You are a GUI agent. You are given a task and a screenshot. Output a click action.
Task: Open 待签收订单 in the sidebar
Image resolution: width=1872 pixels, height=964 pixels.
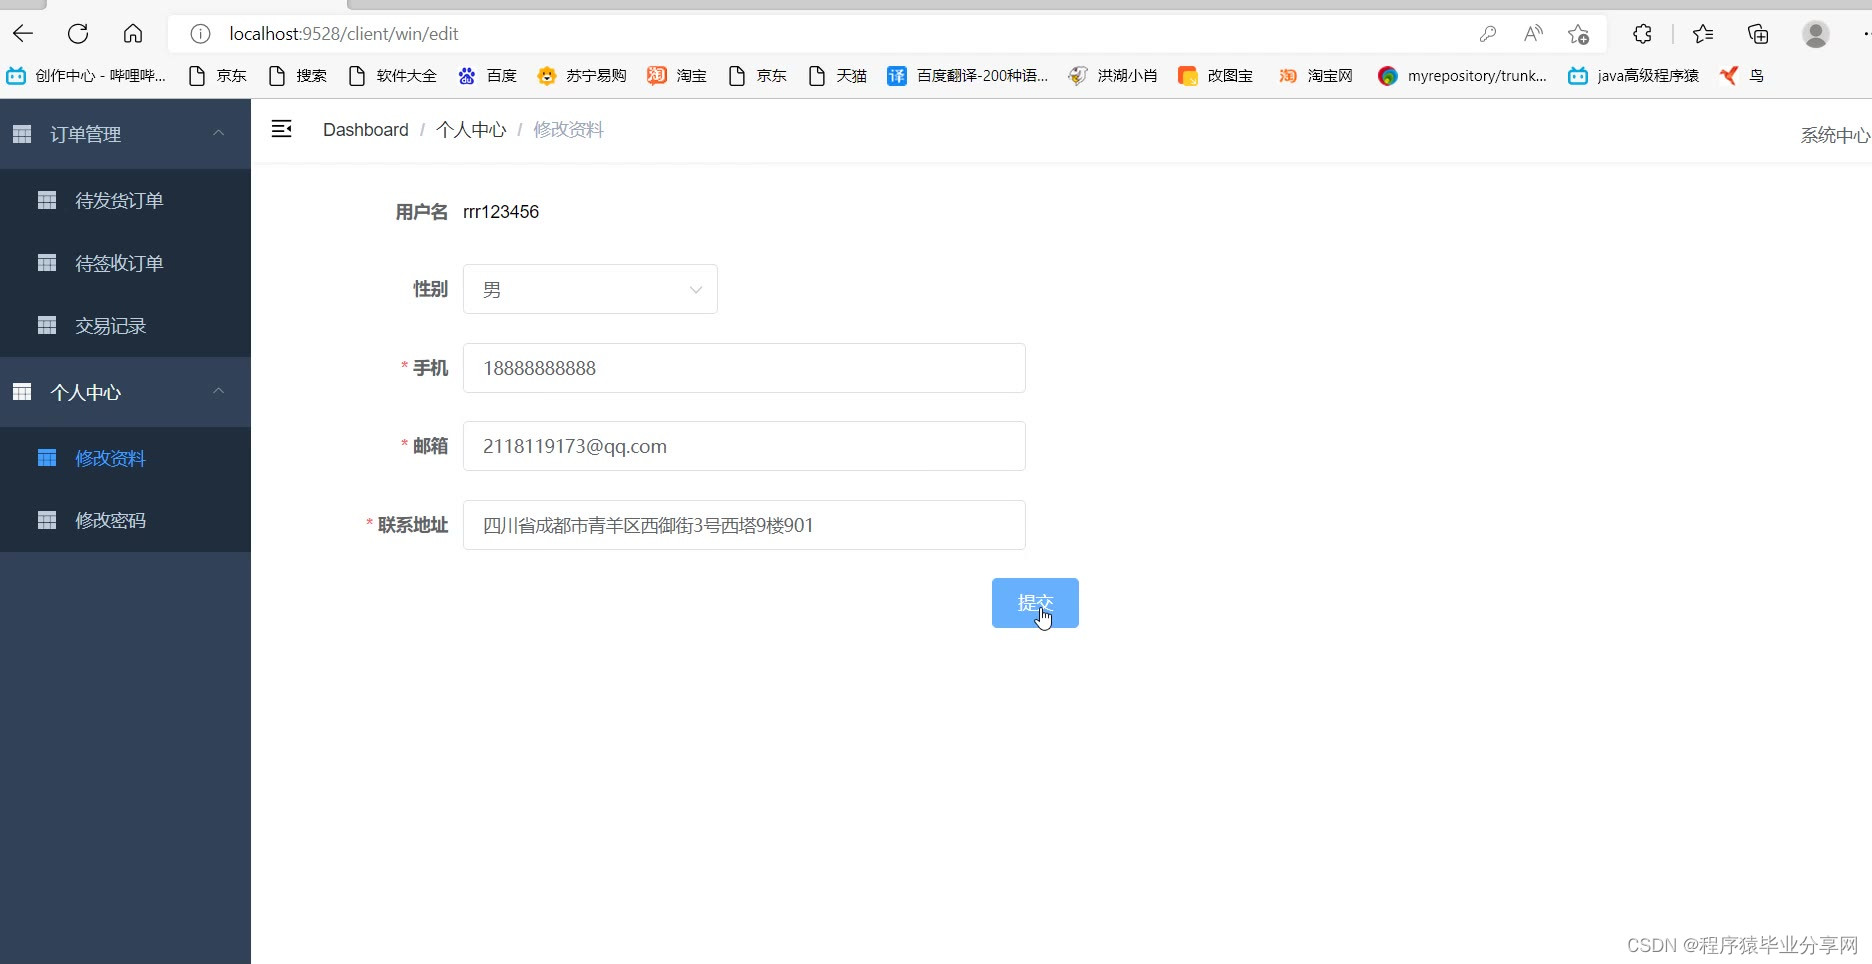click(x=125, y=263)
